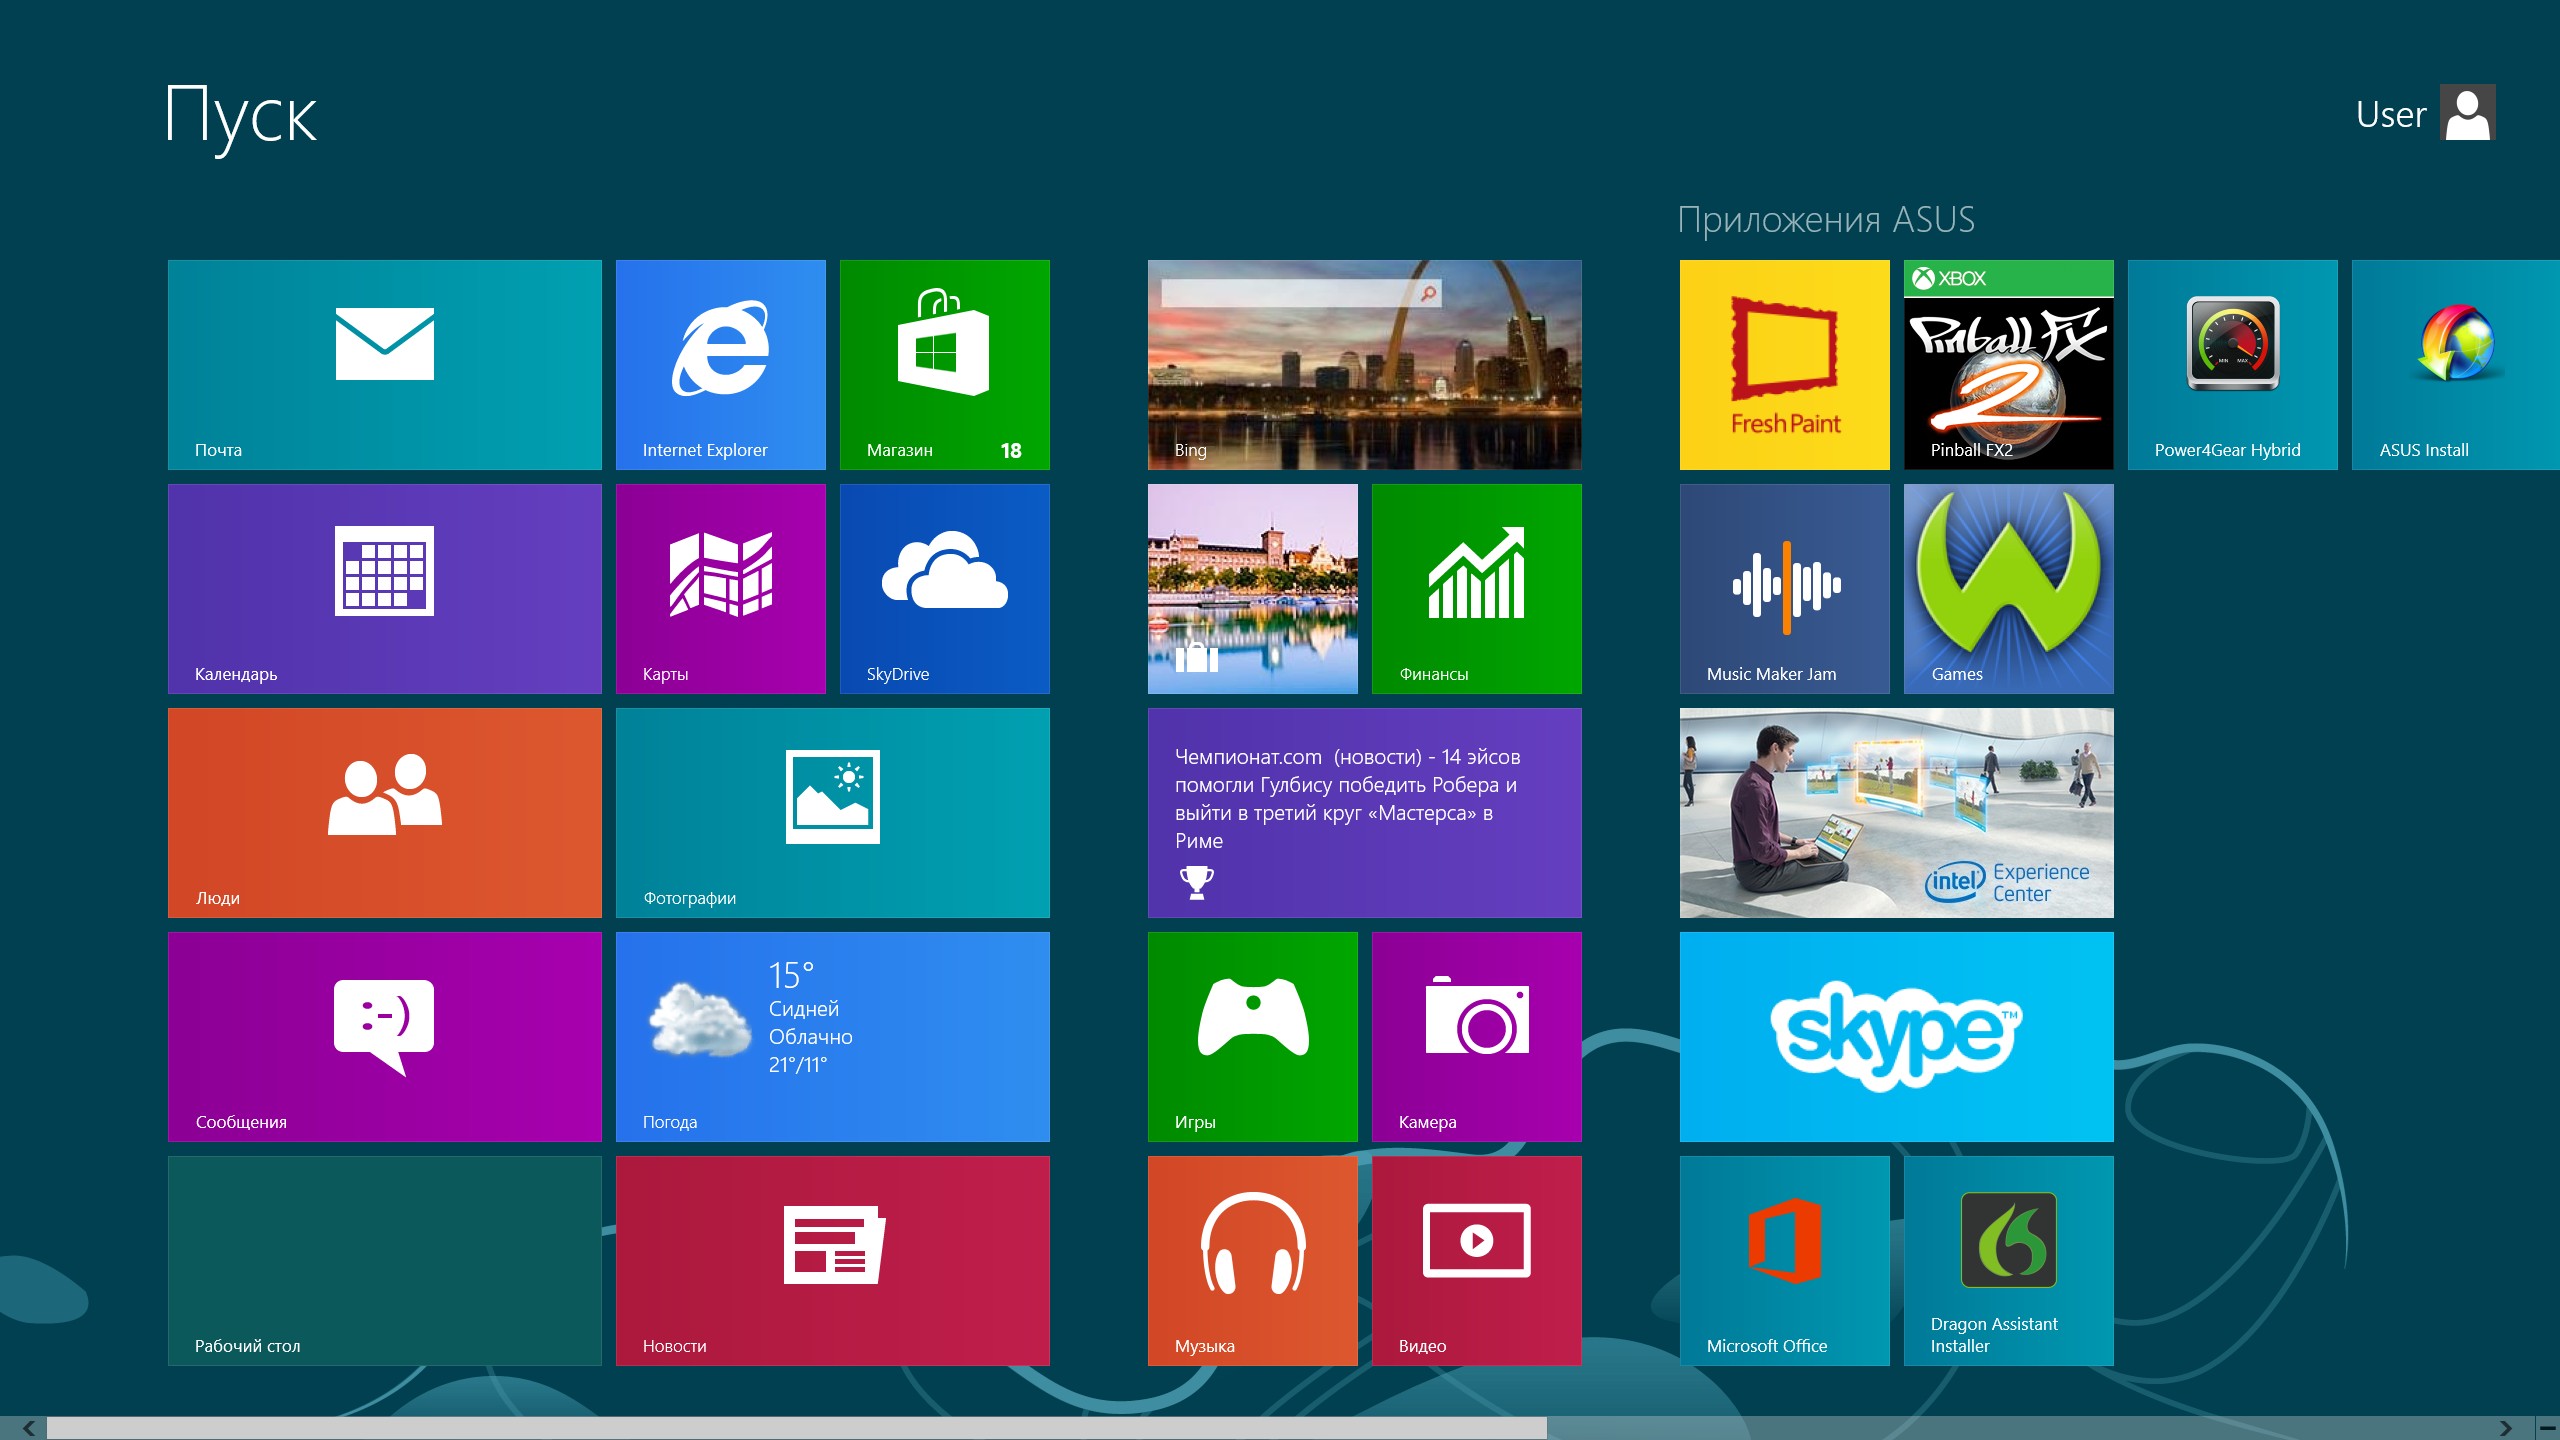
Task: Open Музыка headphones tile
Action: click(1252, 1261)
